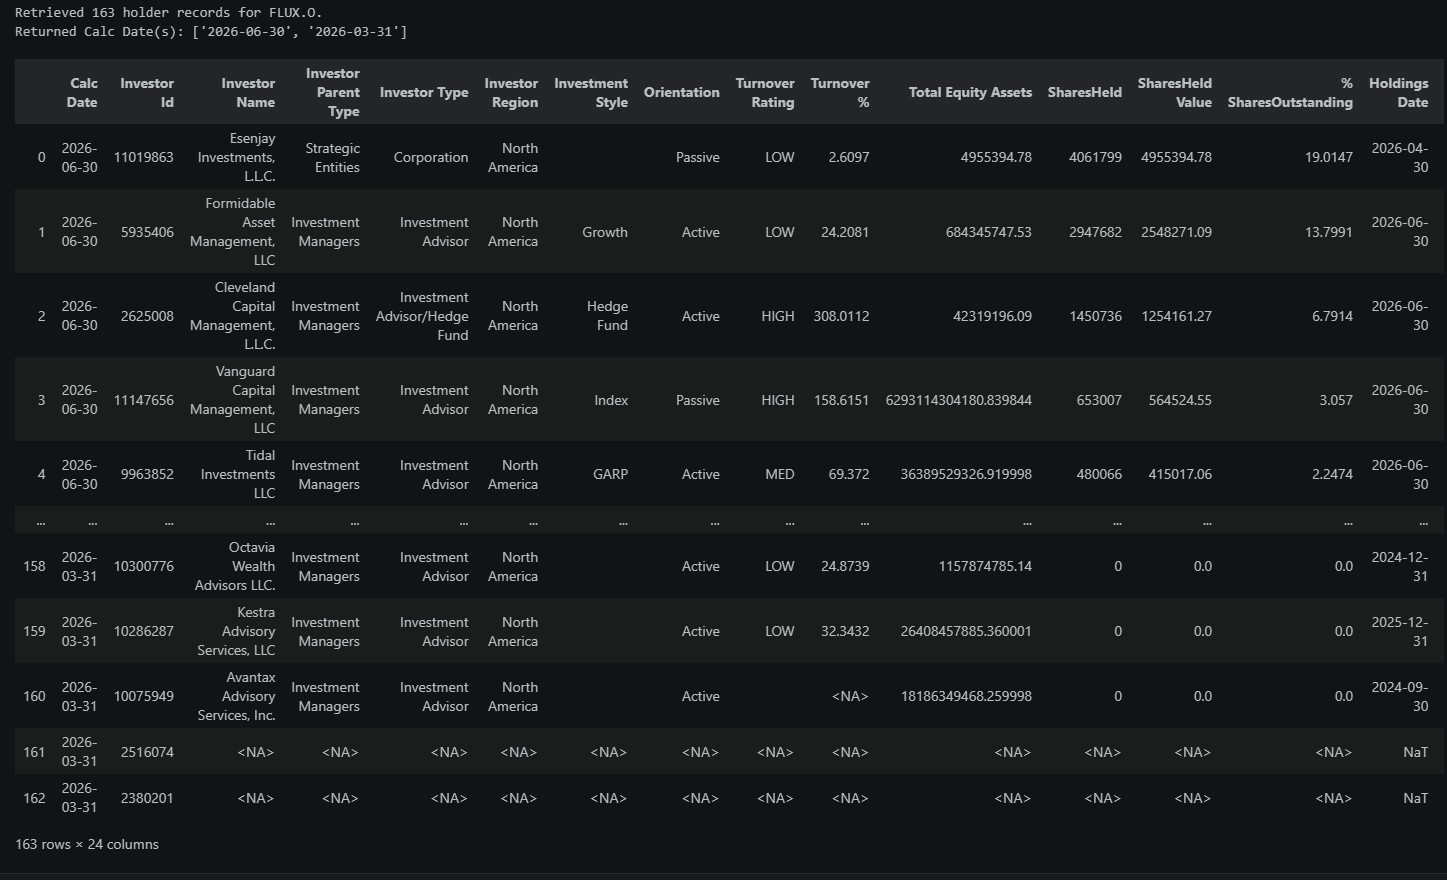The width and height of the screenshot is (1447, 880).
Task: Click investor ID 11147656
Action: 144,400
